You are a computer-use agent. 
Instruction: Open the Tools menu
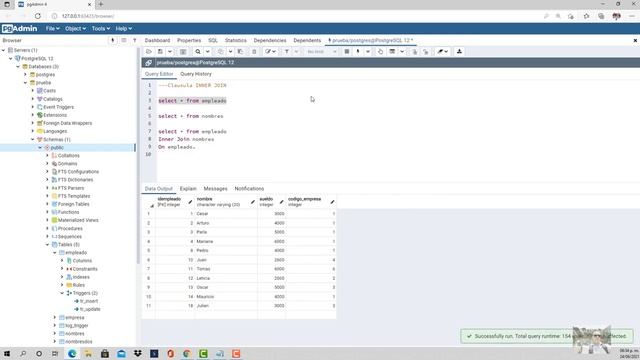click(x=100, y=29)
